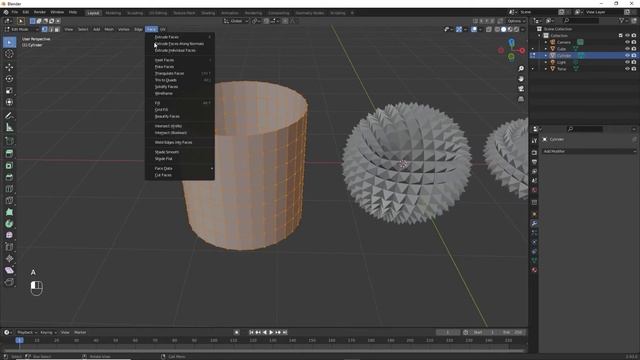The image size is (640, 360).
Task: Open the Modifier wrench properties tab
Action: pos(534,223)
